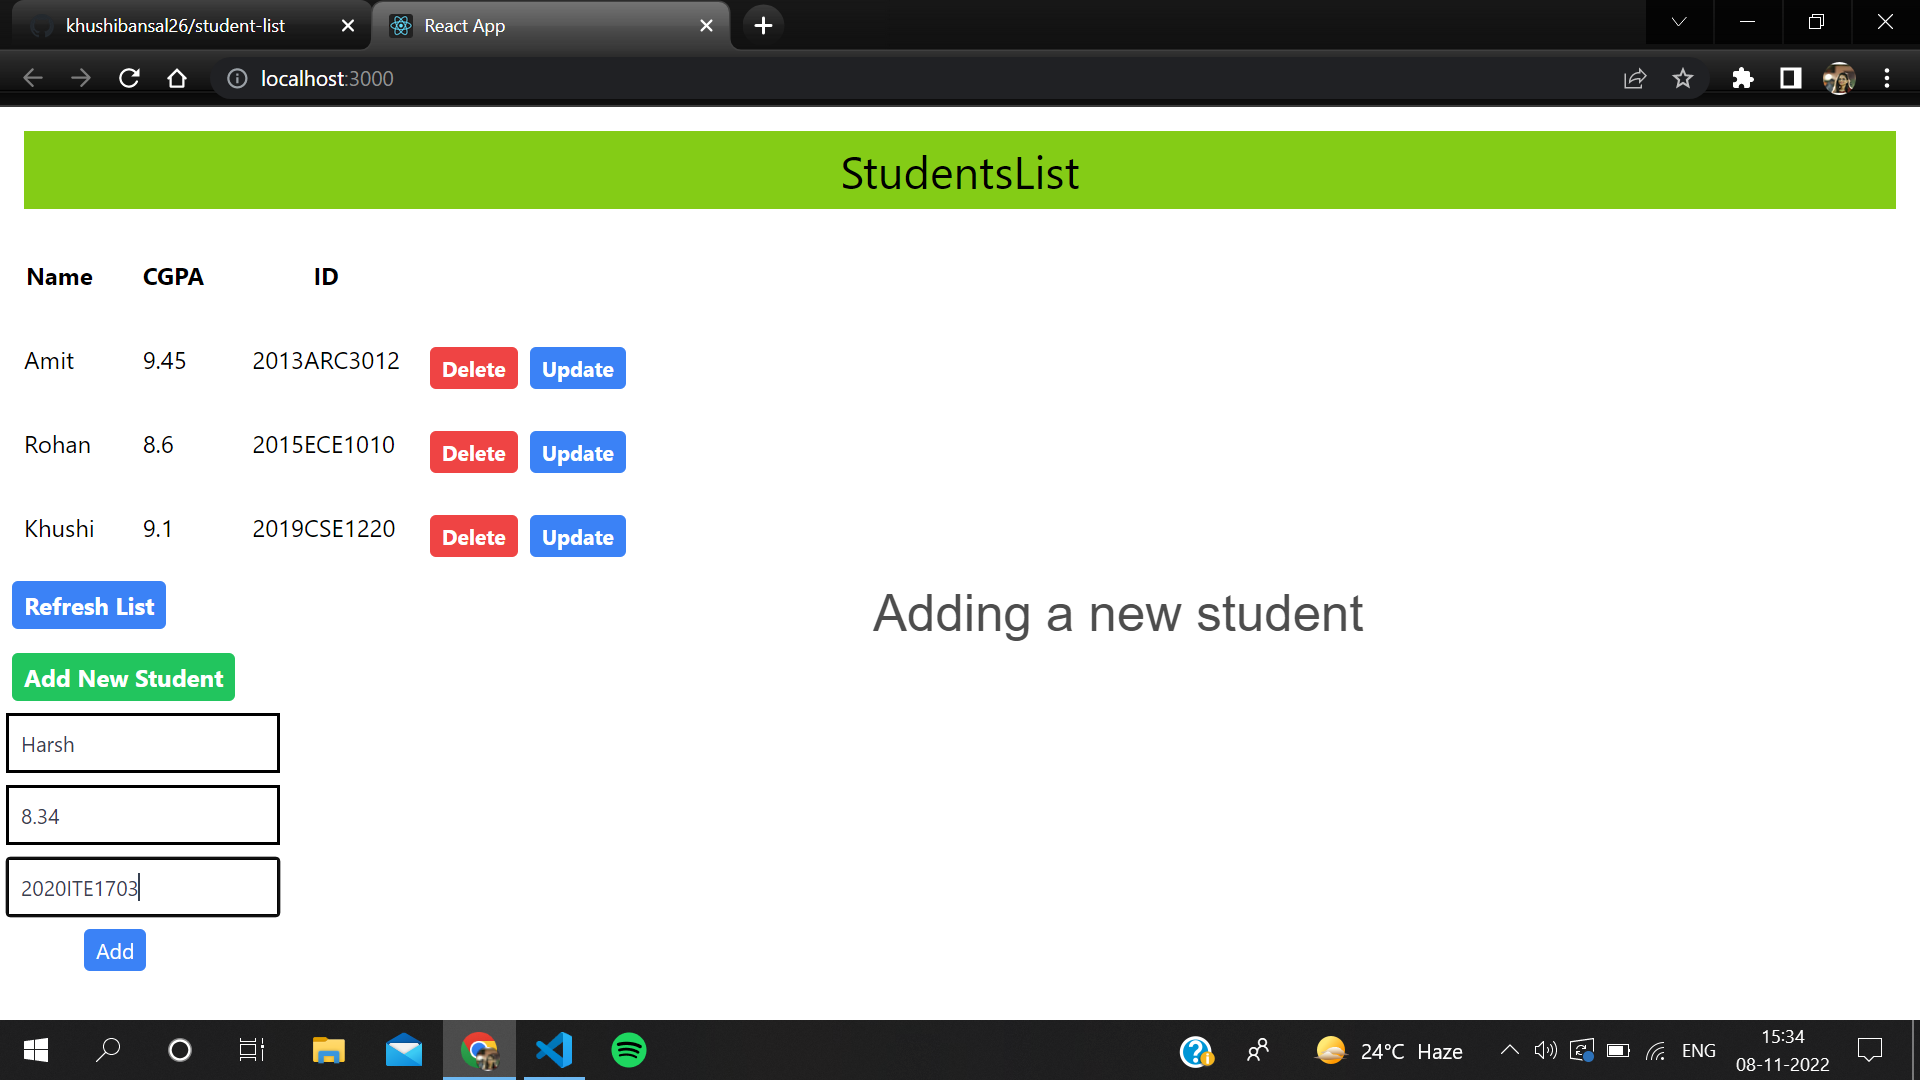Expand the tab search dropdown arrow
1920x1080 pixels.
coord(1679,22)
